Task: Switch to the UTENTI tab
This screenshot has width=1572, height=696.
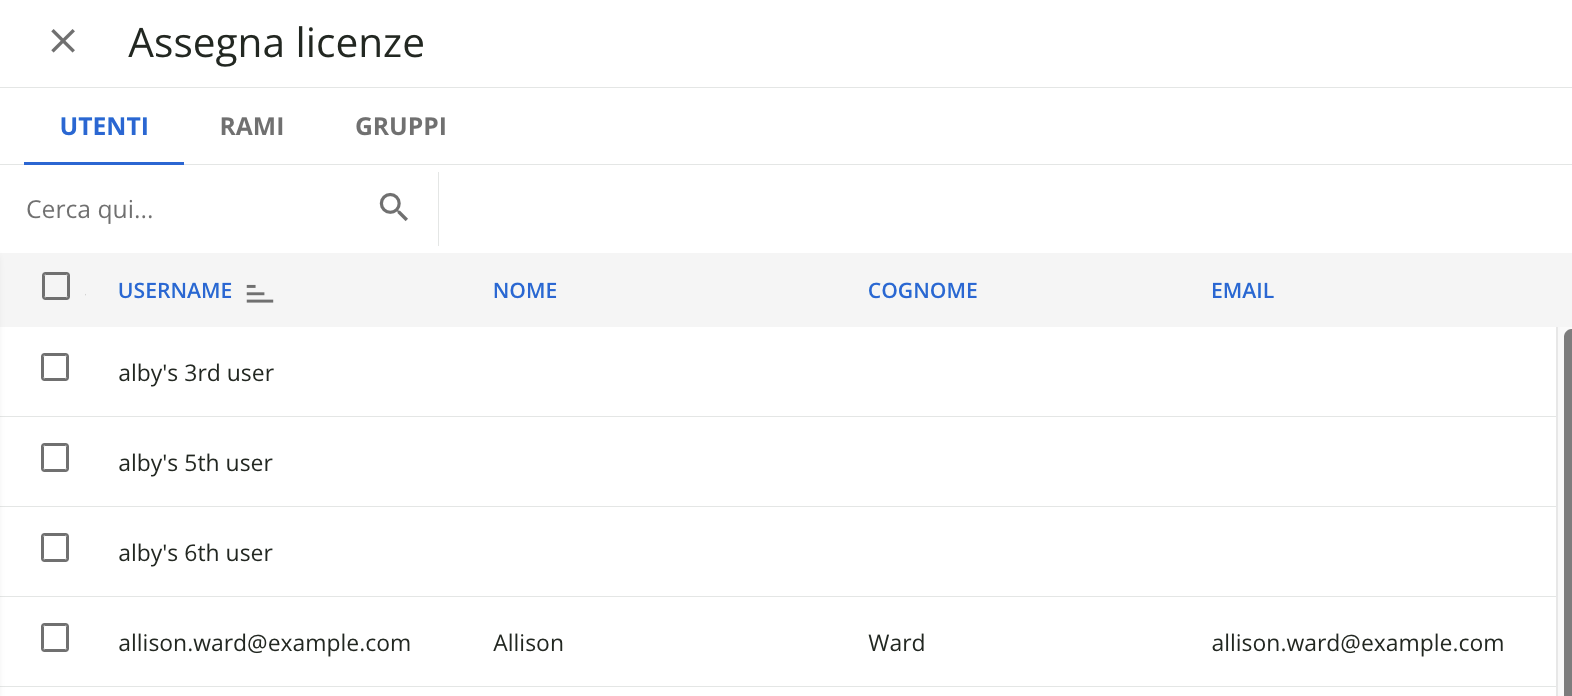Action: pos(104,127)
